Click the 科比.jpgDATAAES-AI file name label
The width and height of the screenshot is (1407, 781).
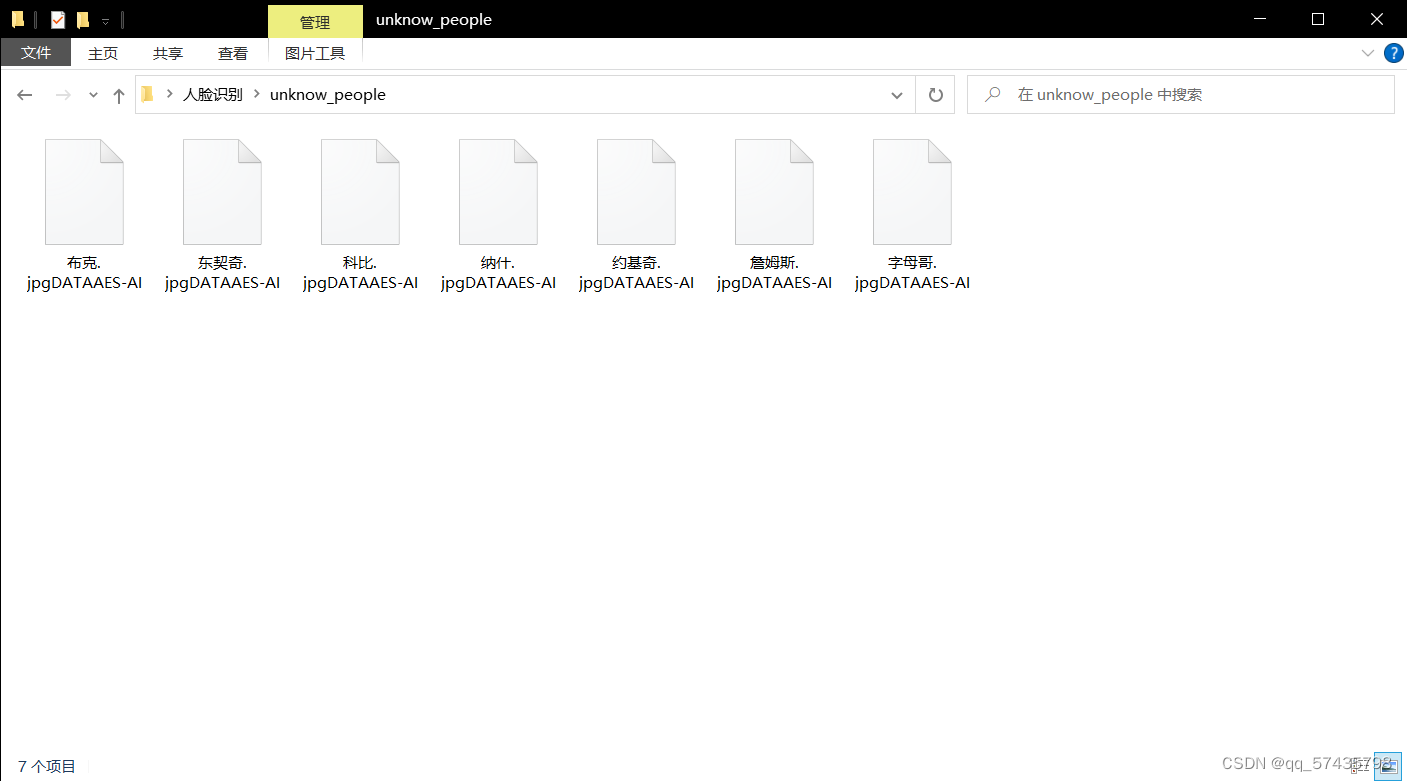(x=360, y=273)
